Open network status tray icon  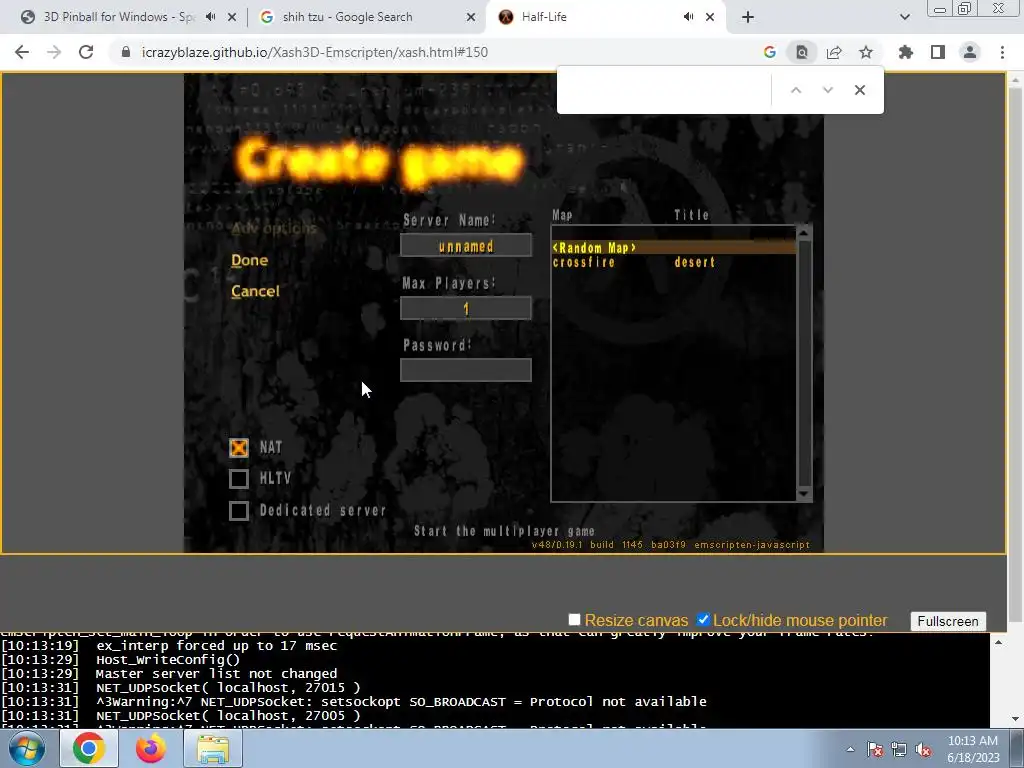click(899, 750)
